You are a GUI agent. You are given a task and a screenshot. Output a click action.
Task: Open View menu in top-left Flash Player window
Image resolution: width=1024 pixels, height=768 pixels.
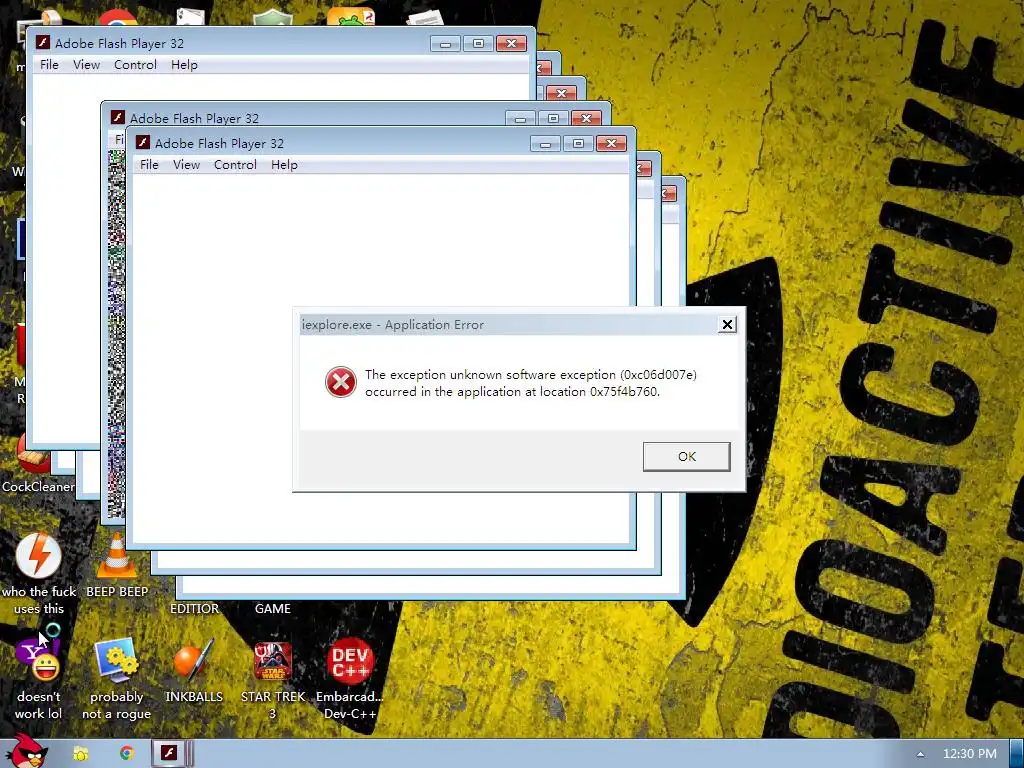click(x=86, y=65)
